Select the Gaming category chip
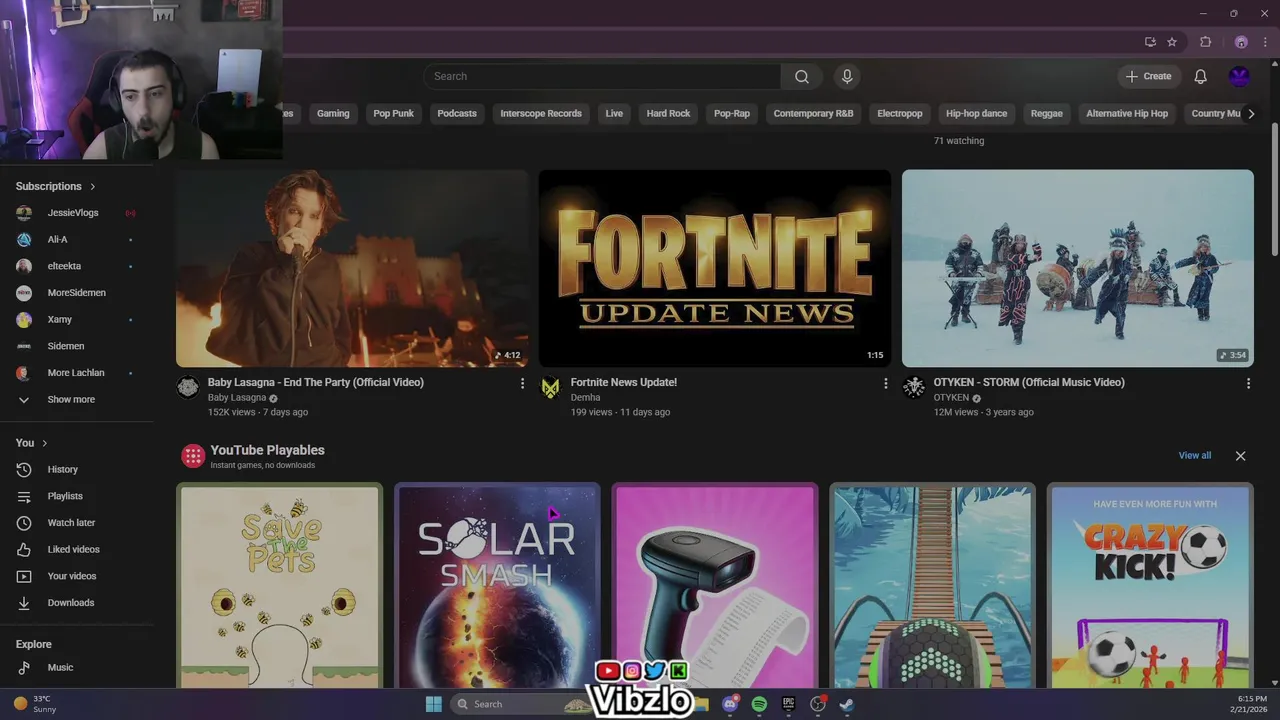The image size is (1280, 720). [333, 113]
